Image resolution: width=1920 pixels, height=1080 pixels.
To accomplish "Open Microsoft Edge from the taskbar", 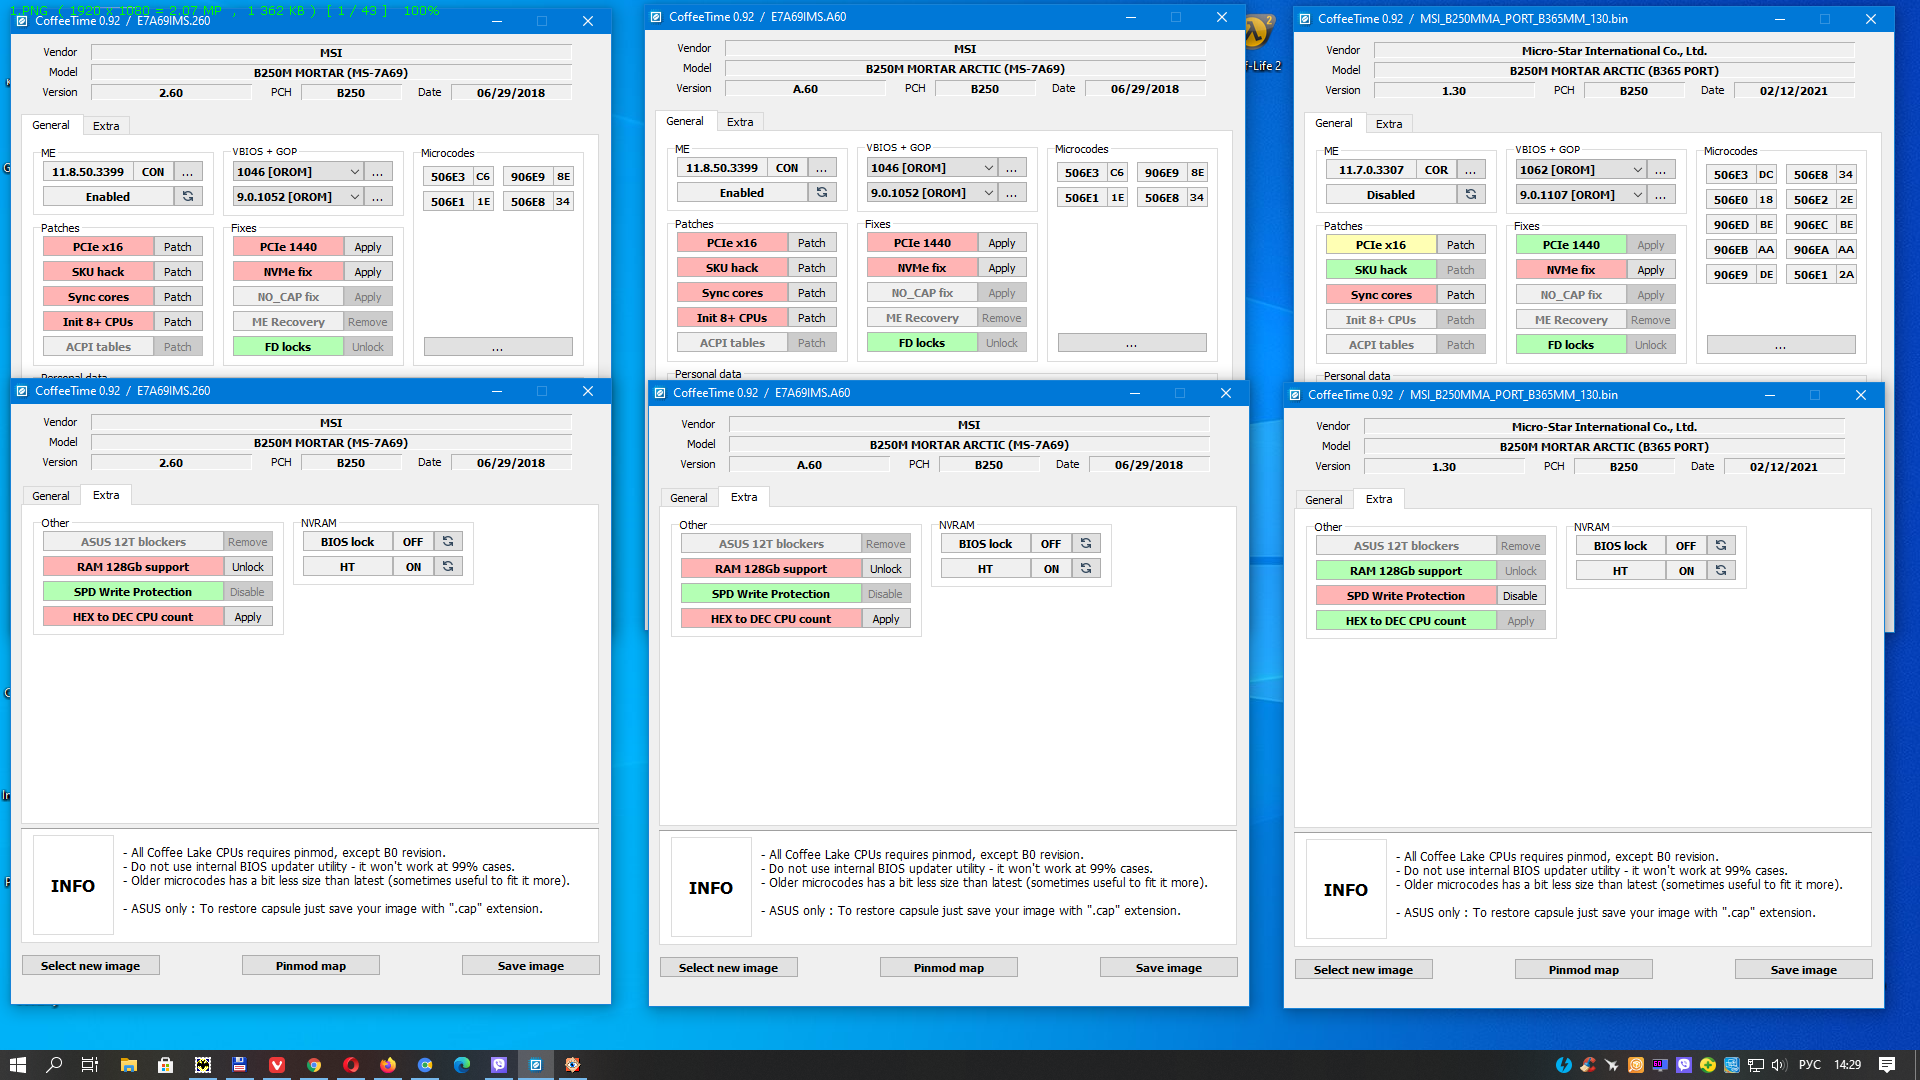I will pos(461,1065).
